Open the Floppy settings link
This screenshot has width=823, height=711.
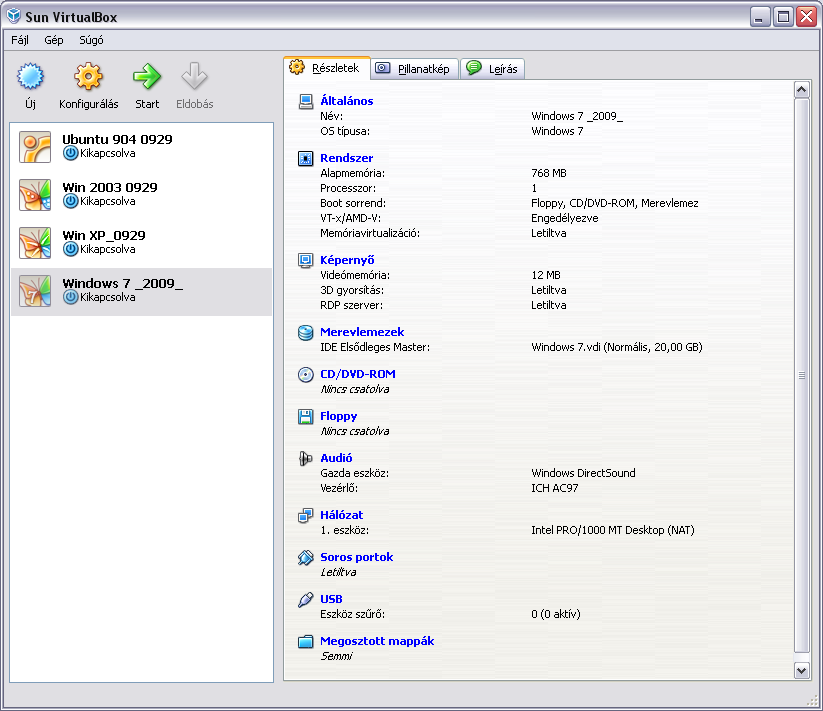(339, 417)
